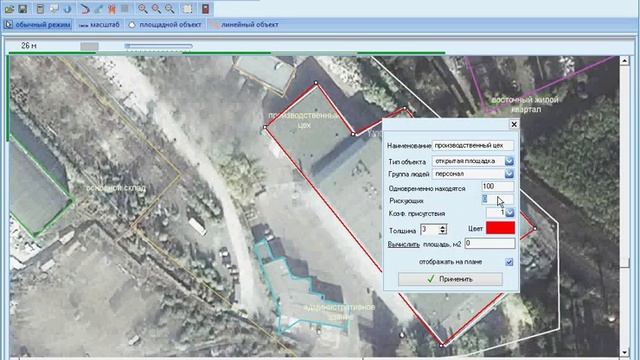Click the map scrollbar up arrow

coord(624,61)
